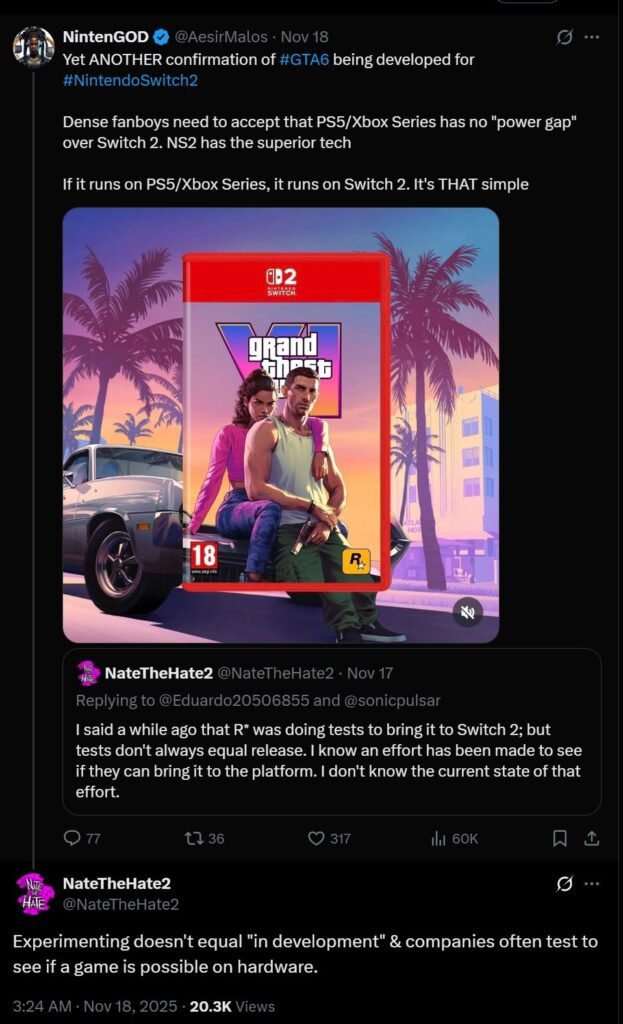Screen dimensions: 623x1024
Task: Bookmark the NintenGOD tweet
Action: [x=560, y=838]
